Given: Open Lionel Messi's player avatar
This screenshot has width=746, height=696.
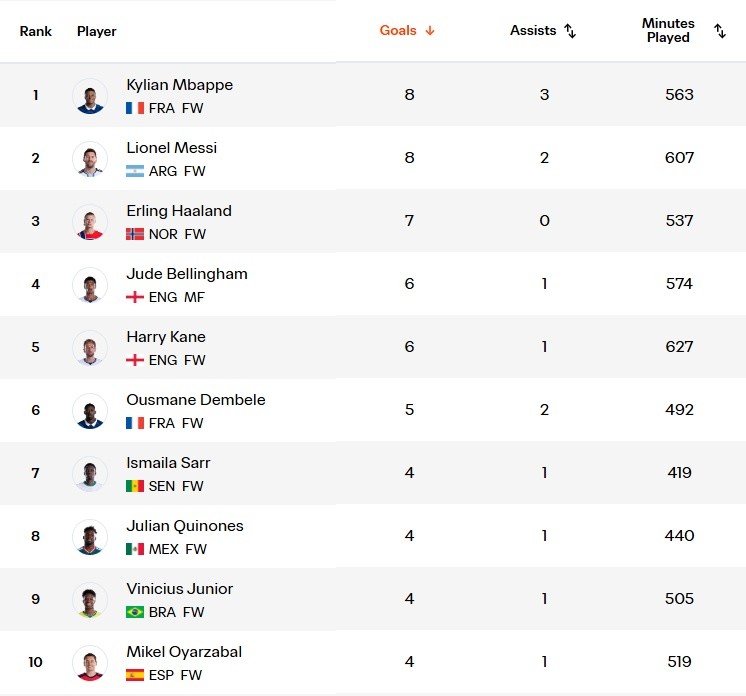Looking at the screenshot, I should click(x=90, y=159).
